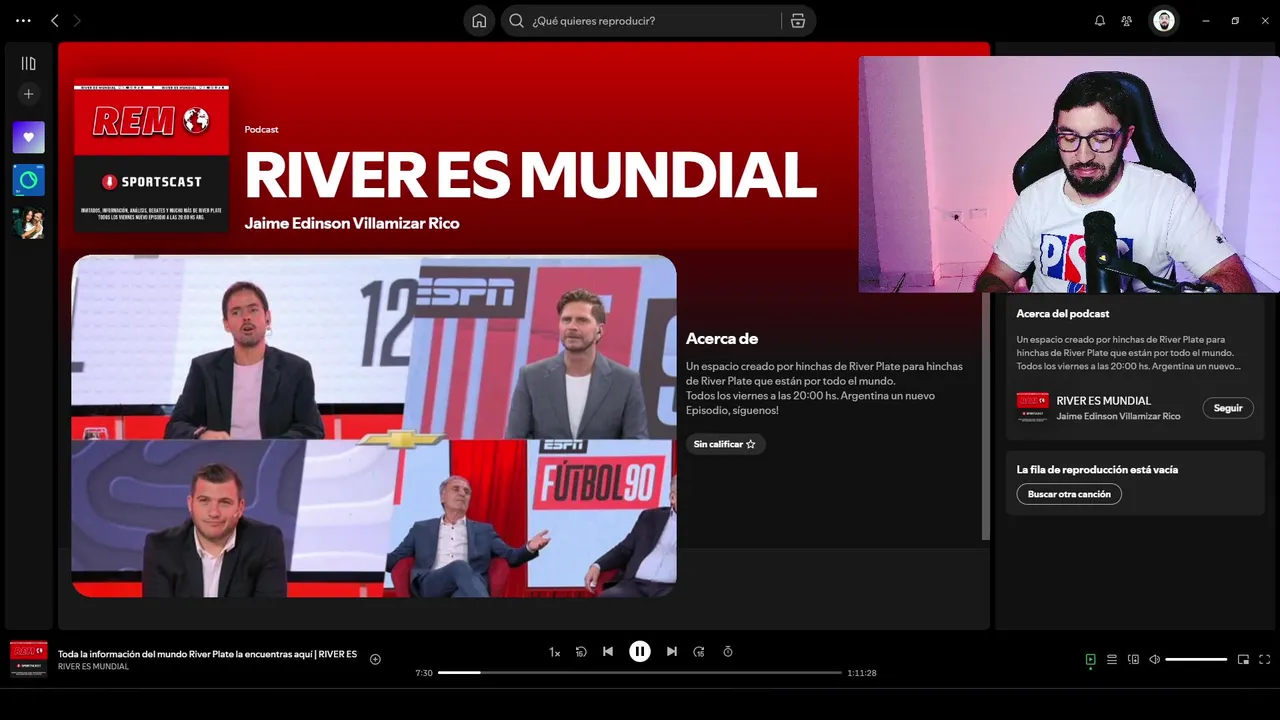Image resolution: width=1280 pixels, height=720 pixels.
Task: Go back with the left arrow
Action: pyautogui.click(x=55, y=20)
